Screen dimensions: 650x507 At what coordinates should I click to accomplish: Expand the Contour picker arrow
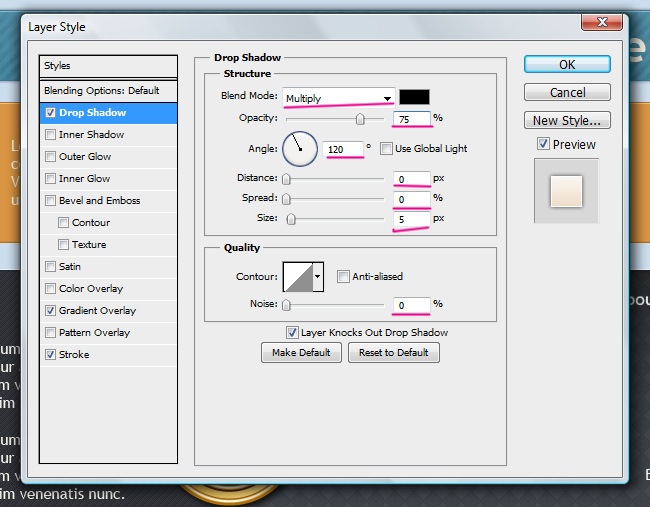pos(319,276)
